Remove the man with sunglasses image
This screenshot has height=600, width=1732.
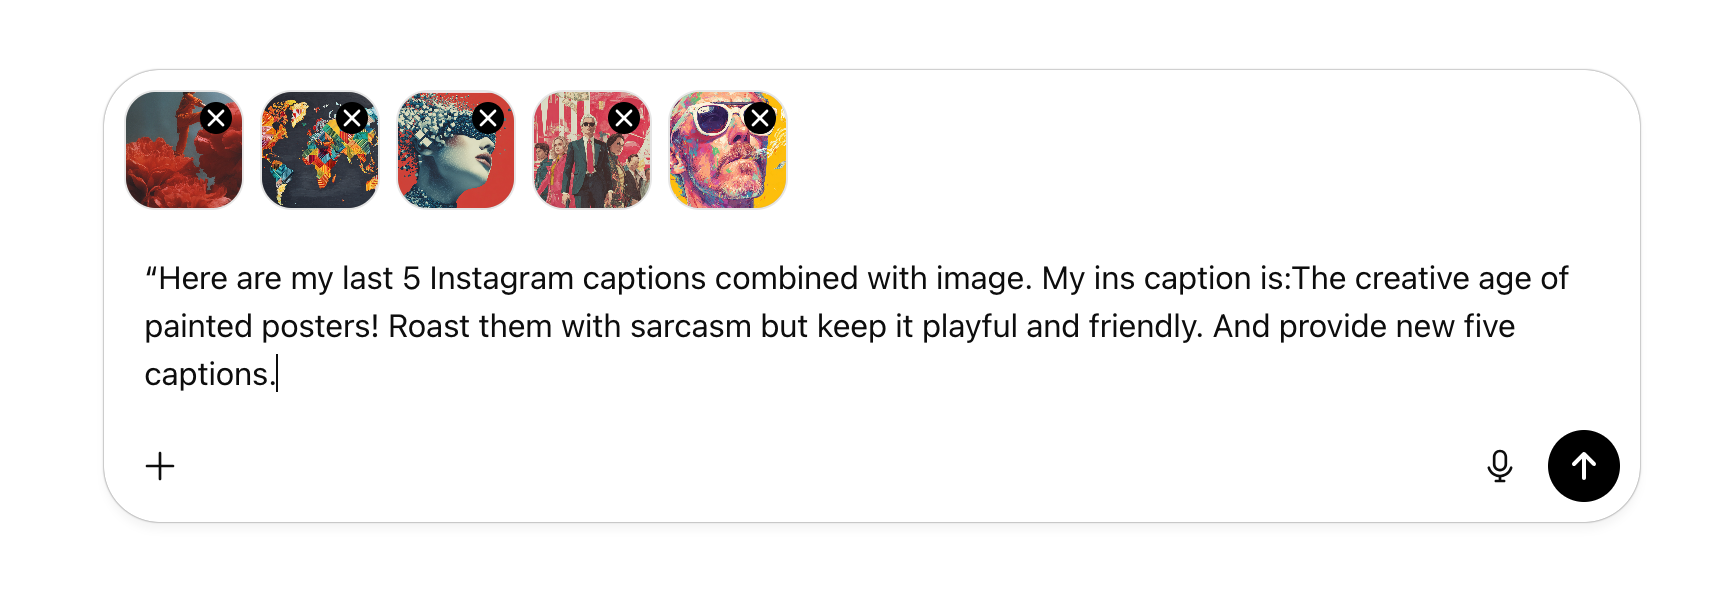[760, 118]
